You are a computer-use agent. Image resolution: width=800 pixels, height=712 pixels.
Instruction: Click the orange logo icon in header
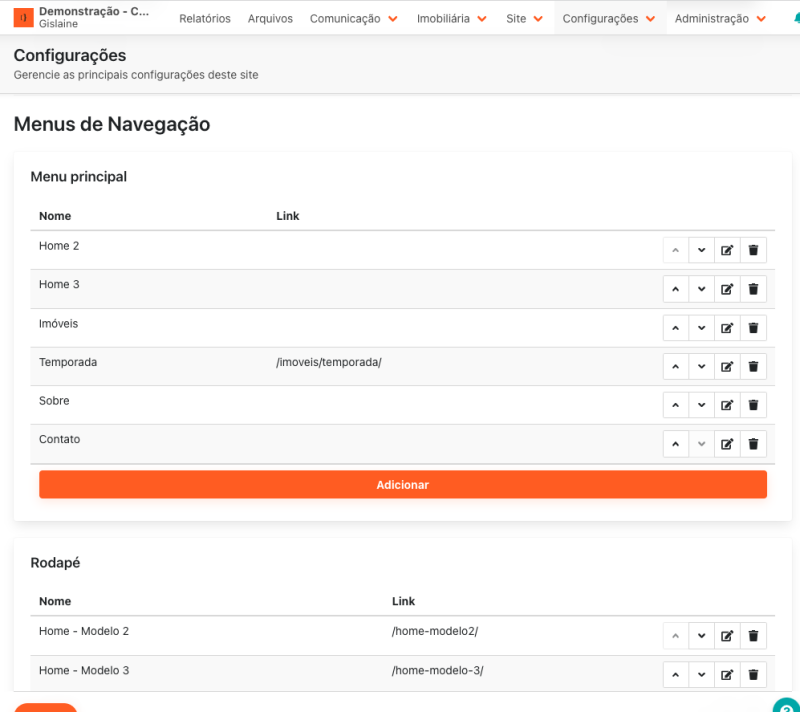click(23, 18)
